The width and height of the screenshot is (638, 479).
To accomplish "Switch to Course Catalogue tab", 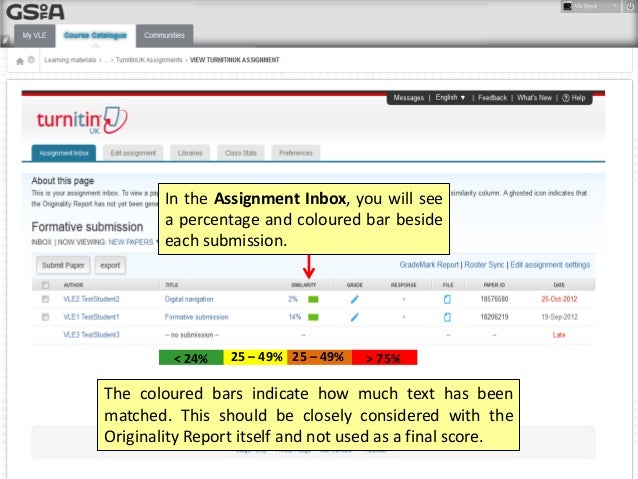I will (x=95, y=35).
